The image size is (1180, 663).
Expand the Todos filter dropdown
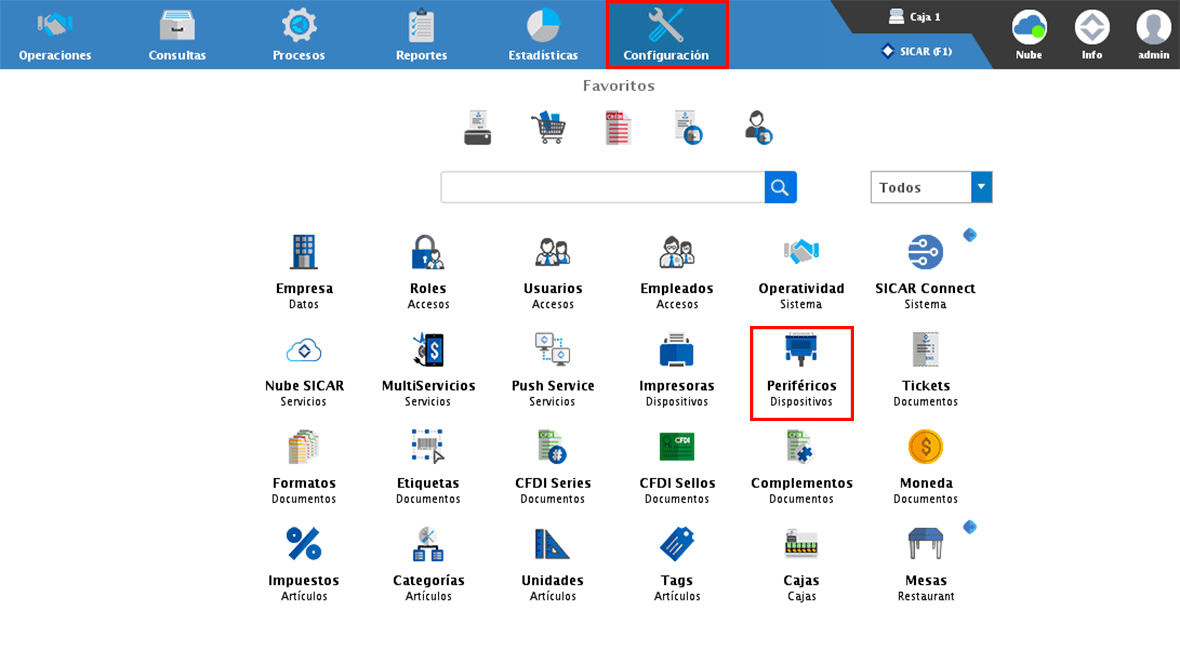[x=981, y=187]
